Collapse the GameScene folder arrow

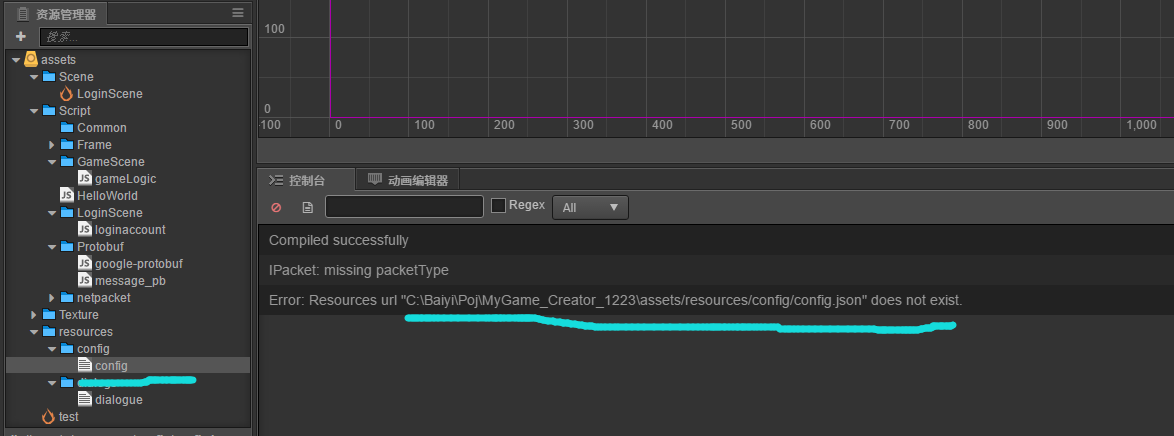pos(52,162)
